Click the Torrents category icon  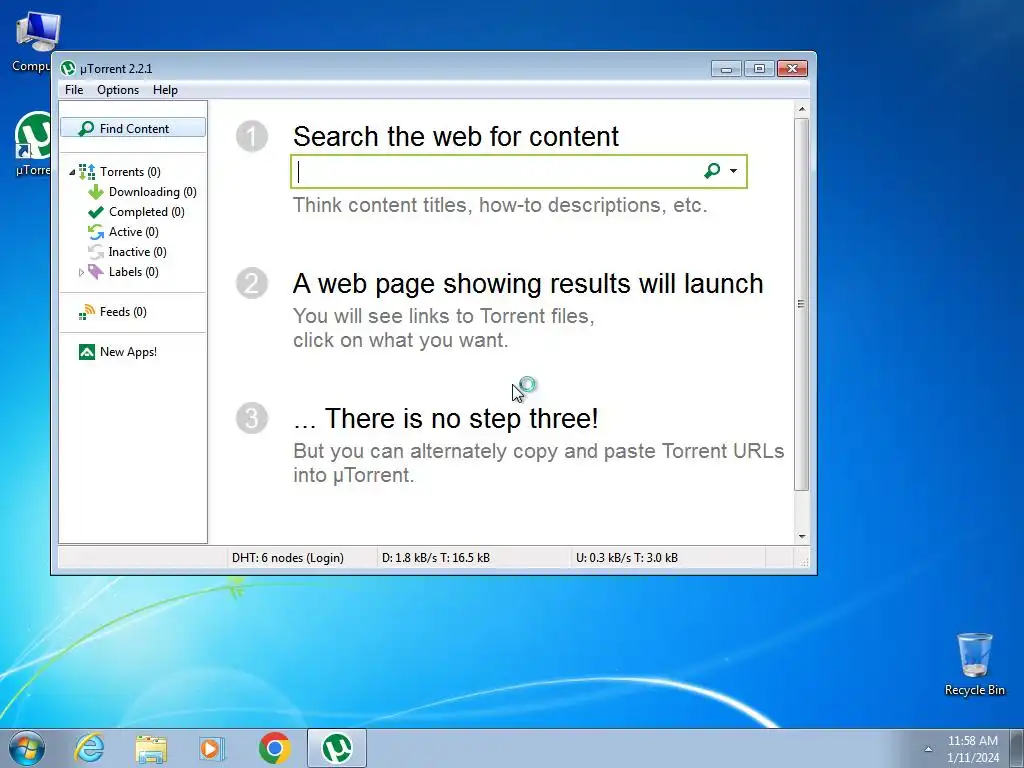point(87,172)
